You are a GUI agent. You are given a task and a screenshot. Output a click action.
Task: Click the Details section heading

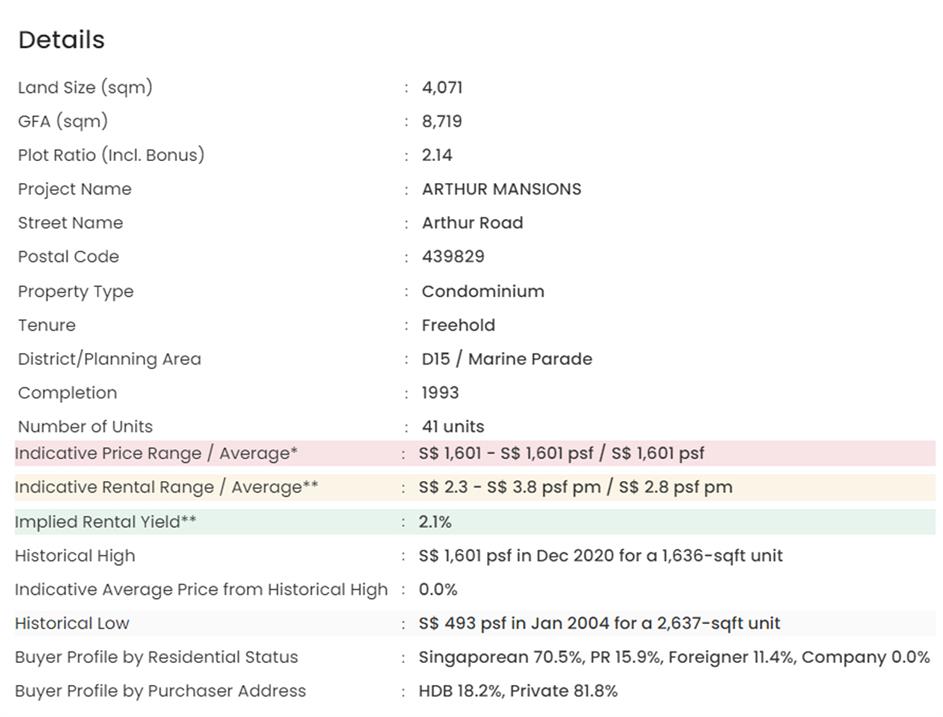61,40
